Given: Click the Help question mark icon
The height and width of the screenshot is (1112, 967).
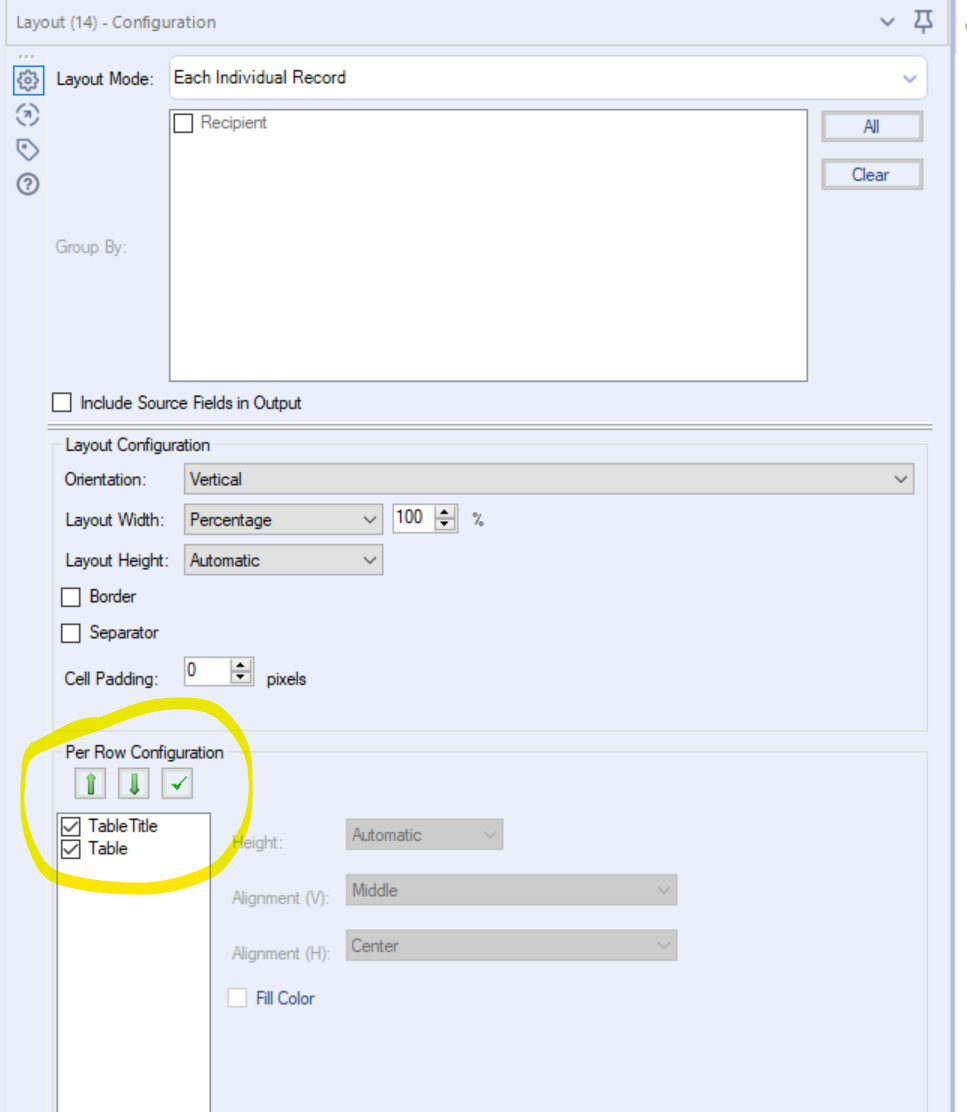Looking at the screenshot, I should pyautogui.click(x=27, y=183).
